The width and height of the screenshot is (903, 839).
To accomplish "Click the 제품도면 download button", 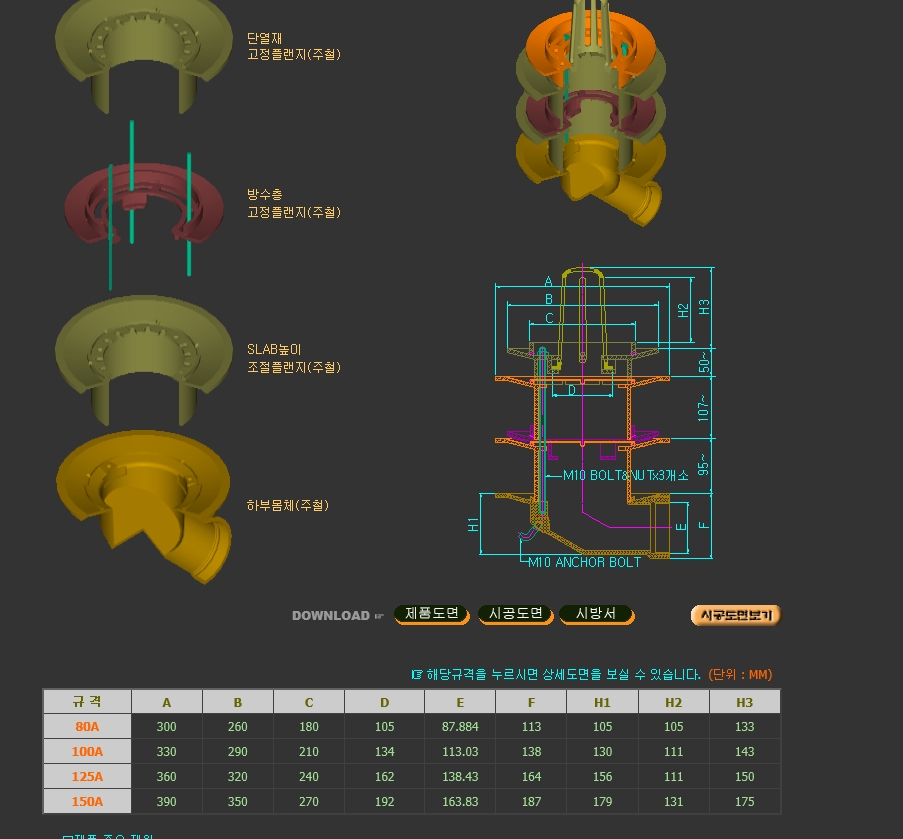I will [x=432, y=614].
